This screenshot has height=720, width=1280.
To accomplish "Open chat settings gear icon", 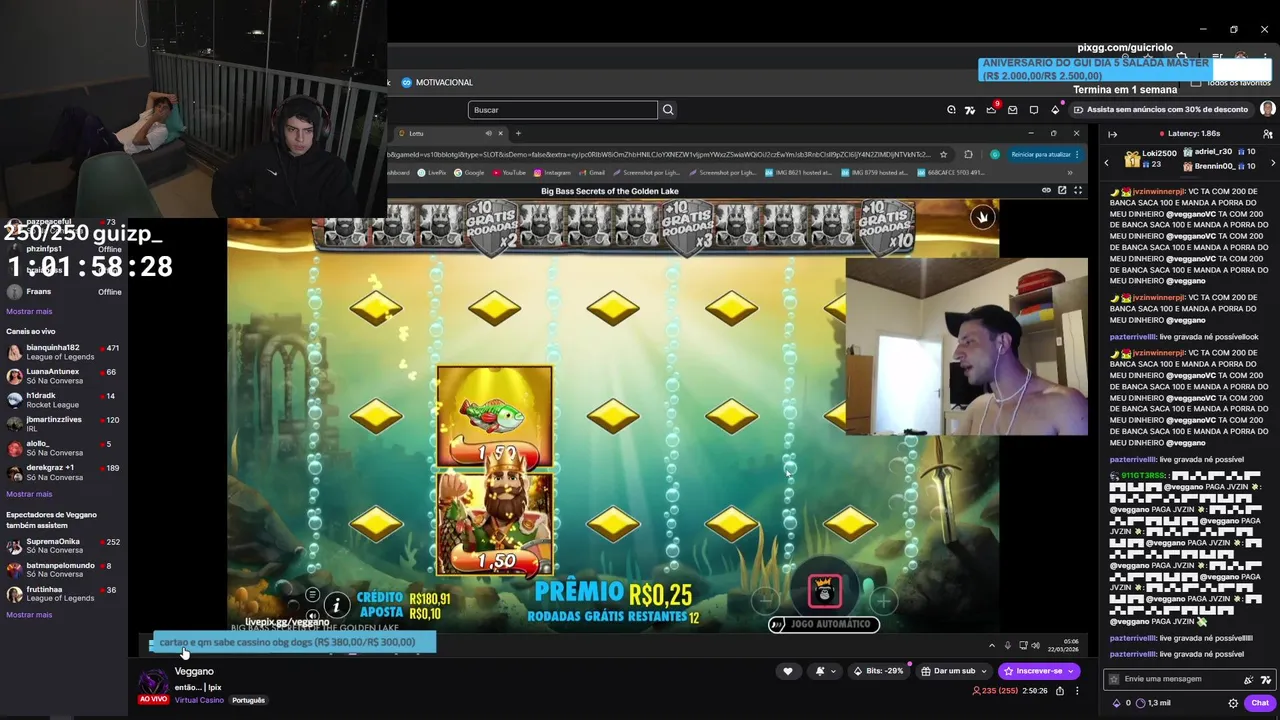I will point(1233,703).
